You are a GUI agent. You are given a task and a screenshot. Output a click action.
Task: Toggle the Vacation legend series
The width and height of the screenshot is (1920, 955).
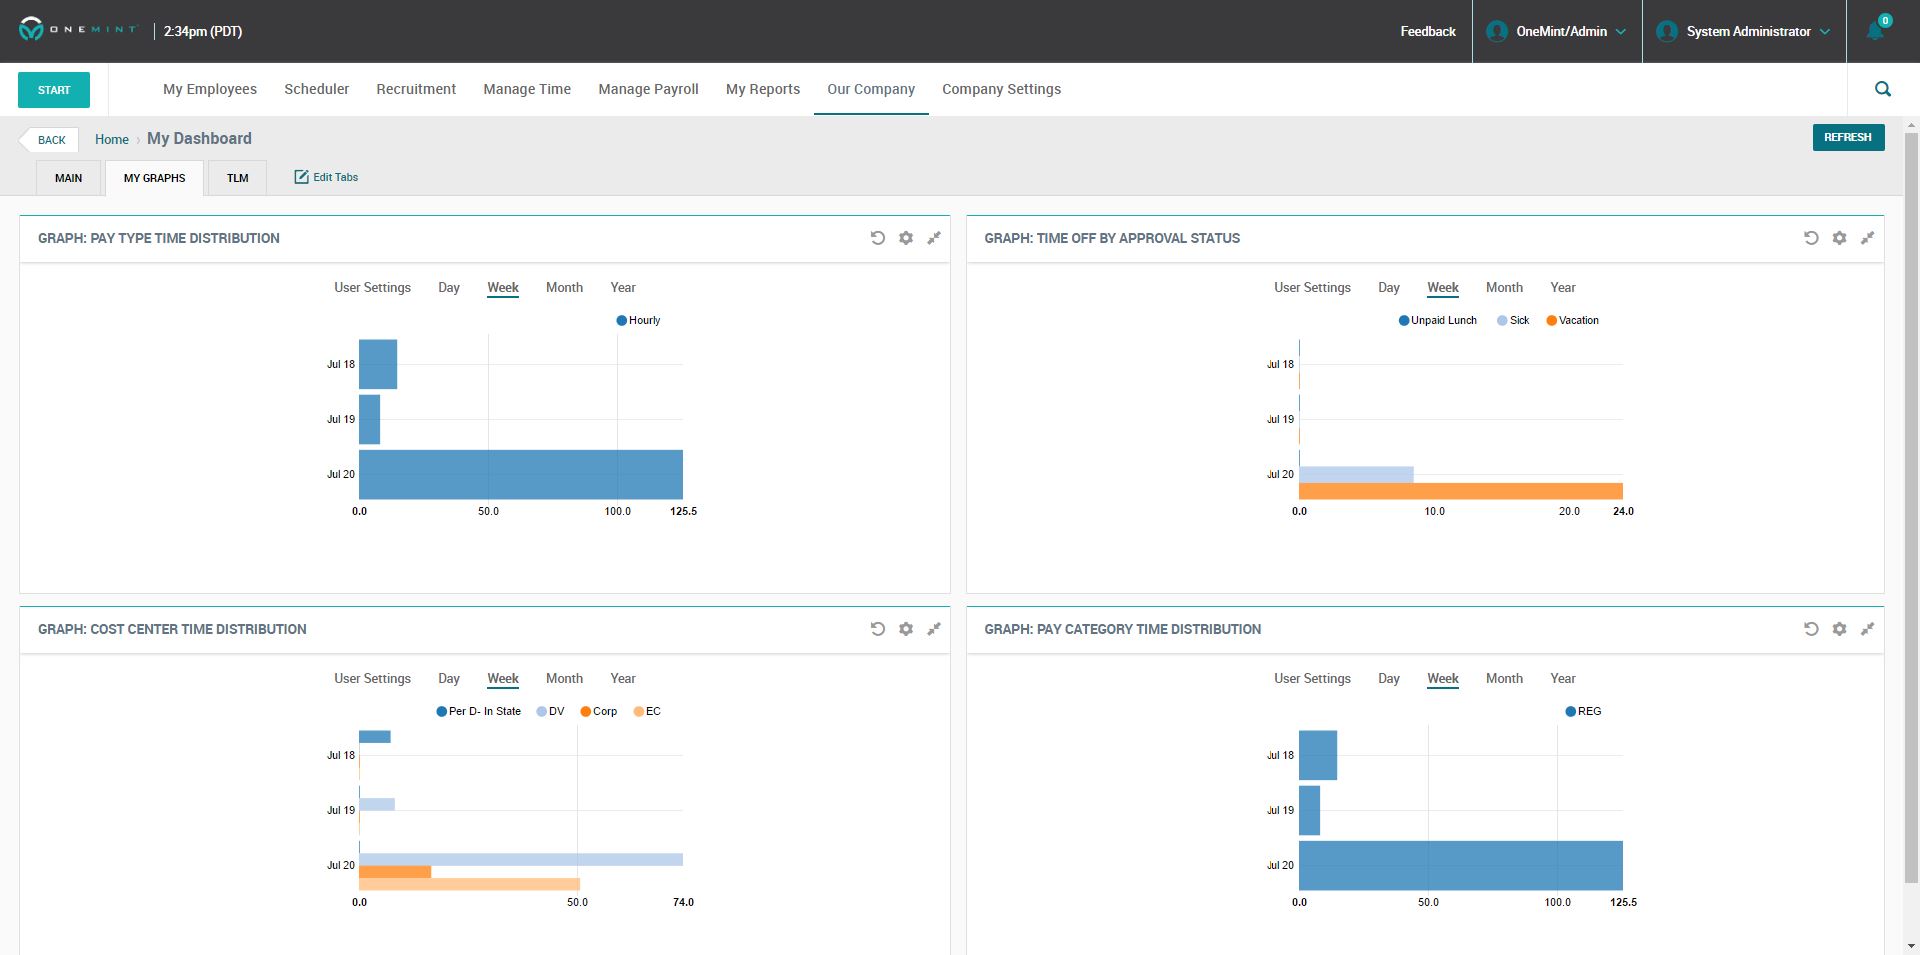tap(1572, 320)
